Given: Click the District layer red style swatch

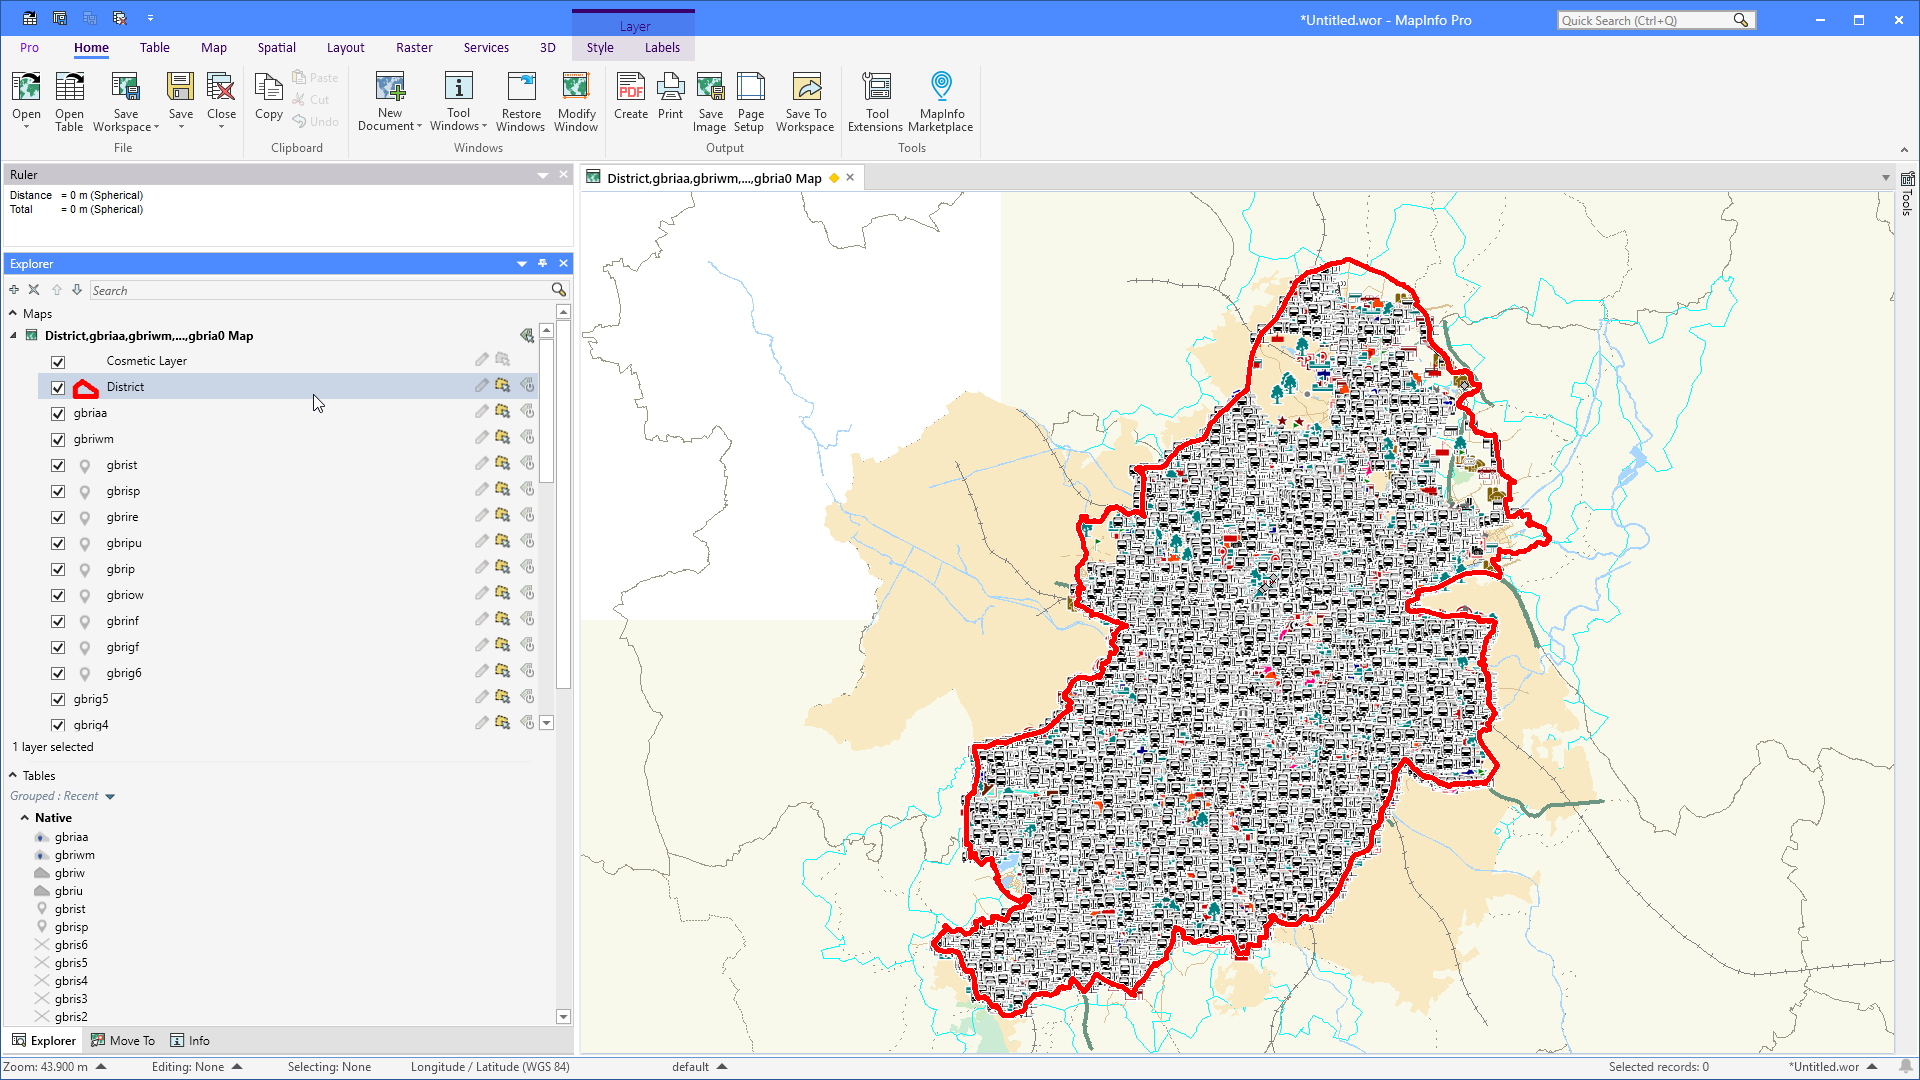Looking at the screenshot, I should point(86,388).
